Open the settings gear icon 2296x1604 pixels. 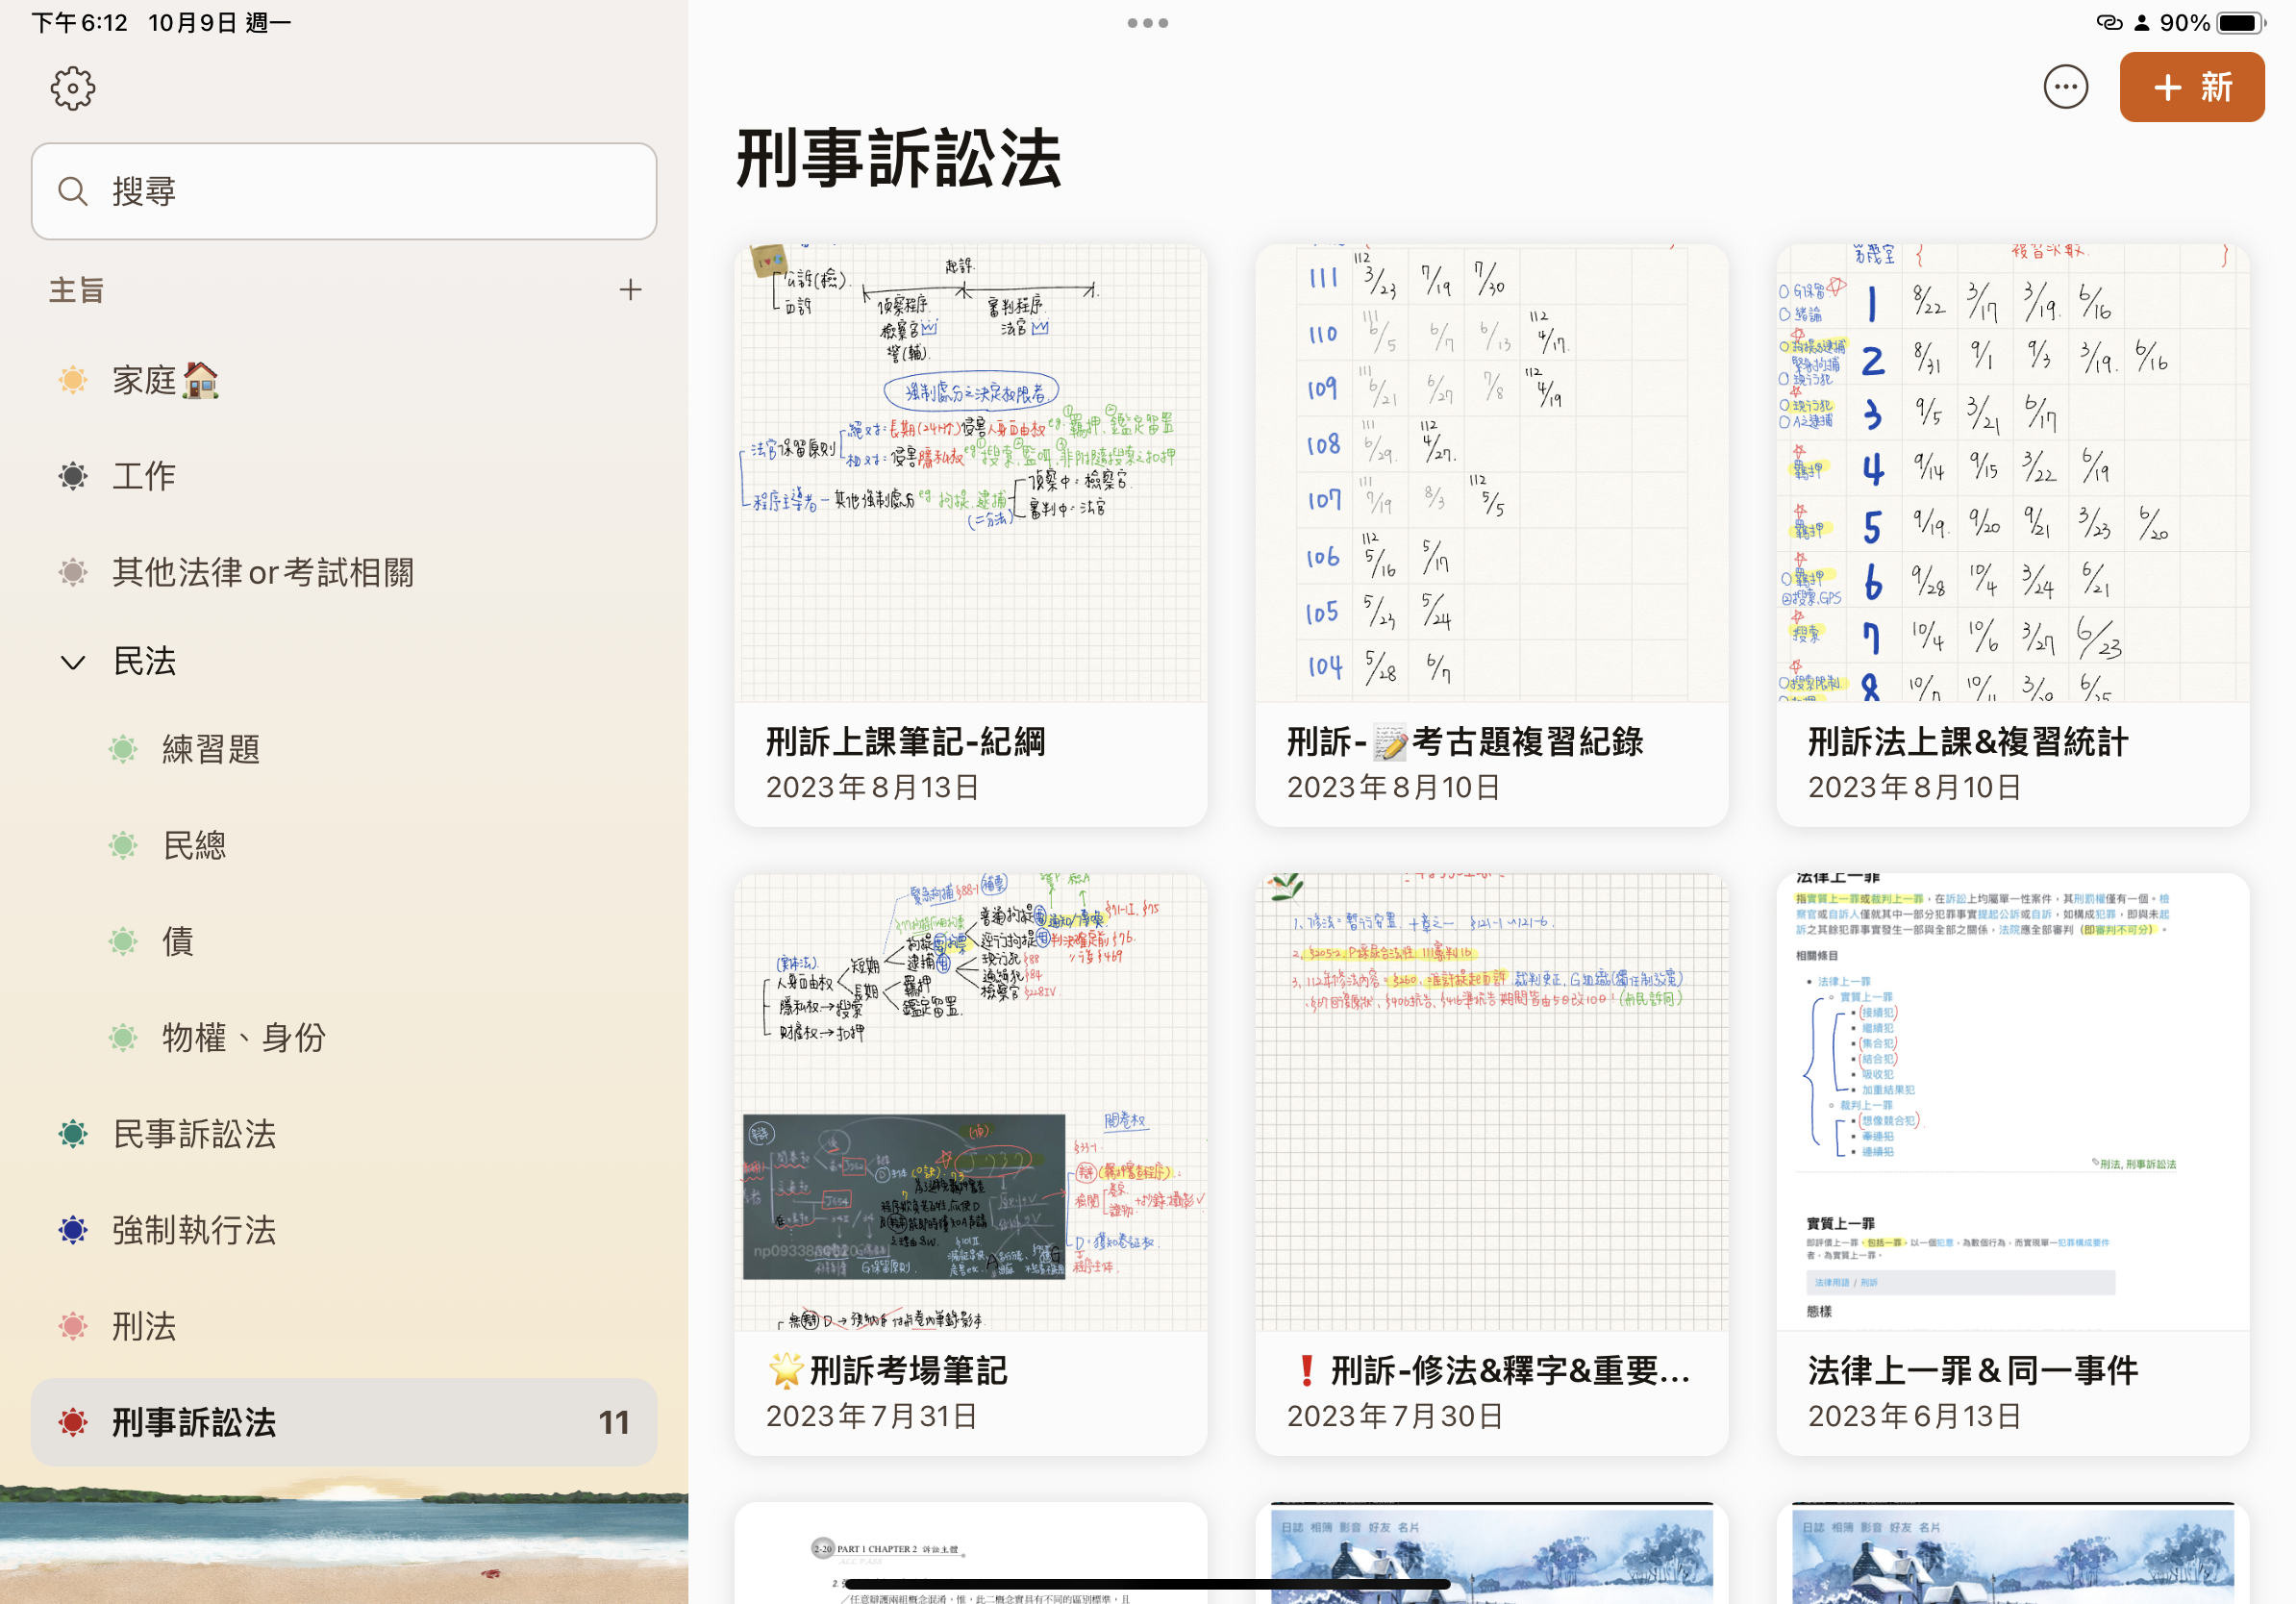pos(73,89)
